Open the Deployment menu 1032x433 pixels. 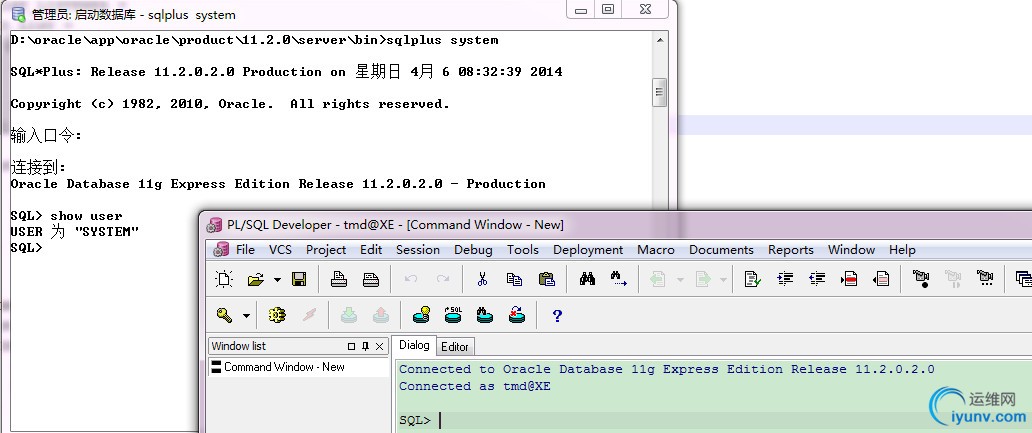point(588,250)
